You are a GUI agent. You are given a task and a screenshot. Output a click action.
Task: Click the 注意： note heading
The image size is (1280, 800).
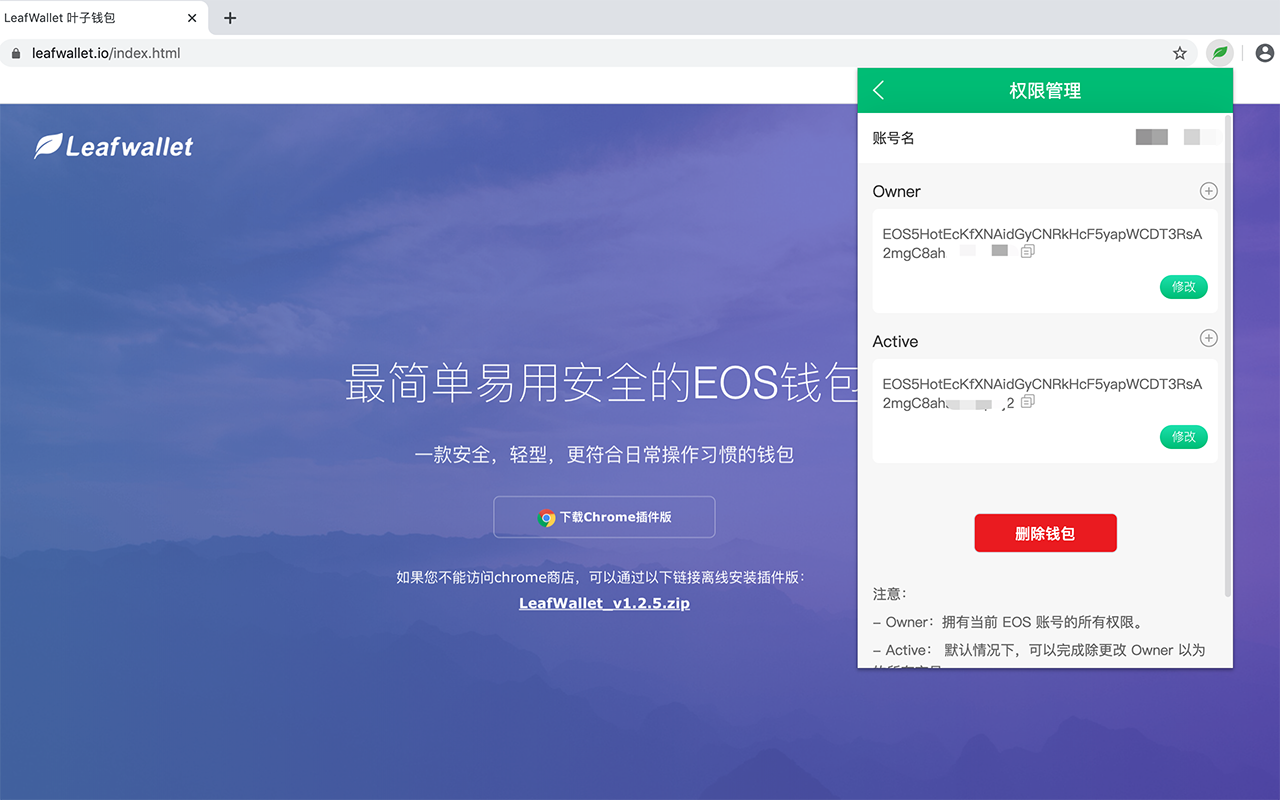(889, 594)
